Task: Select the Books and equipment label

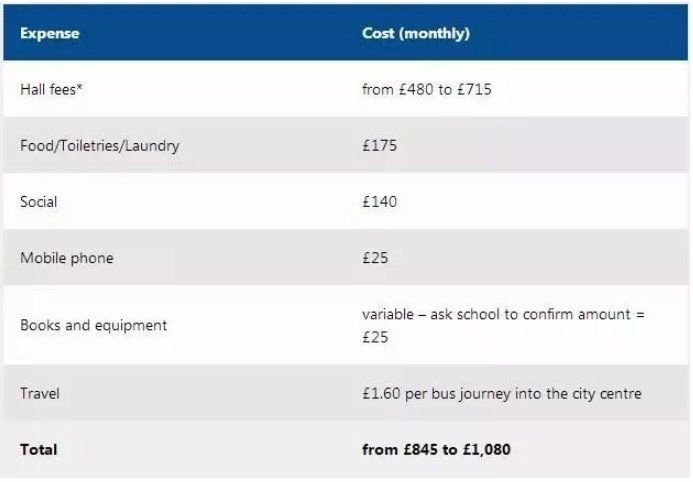Action: point(94,326)
